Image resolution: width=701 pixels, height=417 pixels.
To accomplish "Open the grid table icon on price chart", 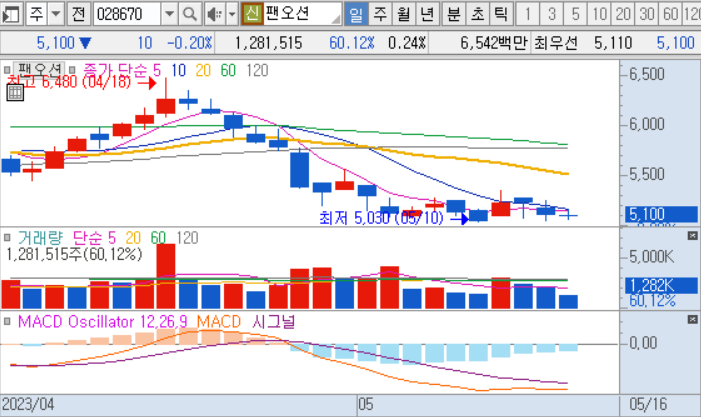I will tap(15, 93).
